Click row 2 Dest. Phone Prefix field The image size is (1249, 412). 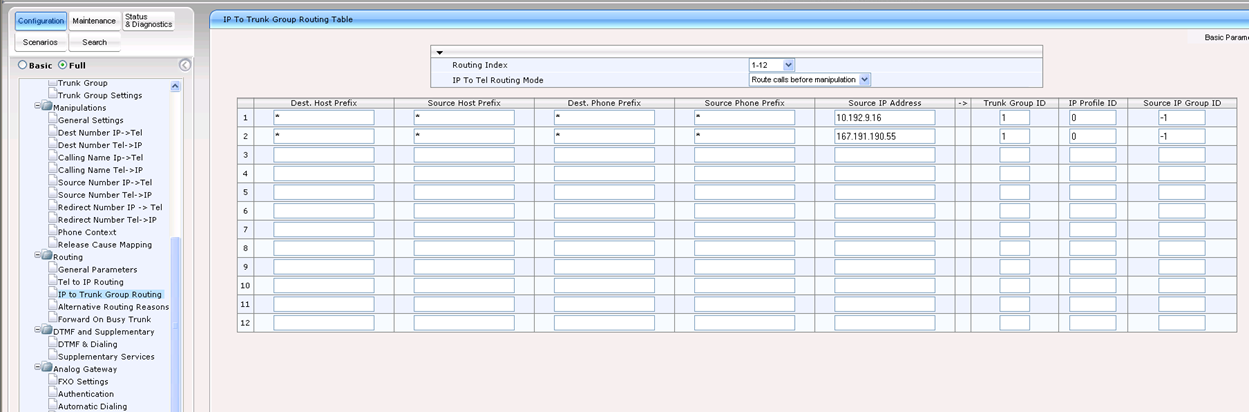(604, 136)
